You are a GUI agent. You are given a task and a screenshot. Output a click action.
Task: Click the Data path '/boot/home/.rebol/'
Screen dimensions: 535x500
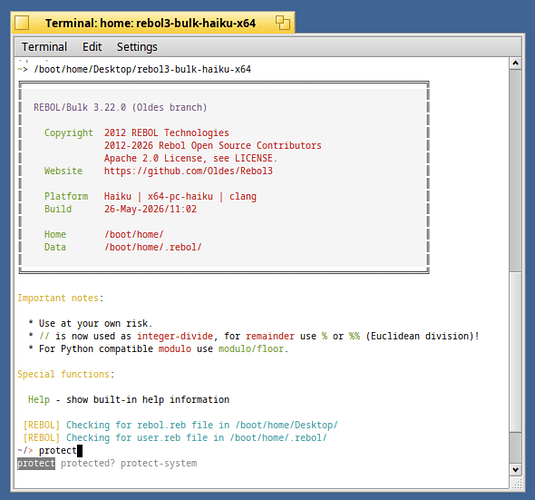(x=153, y=247)
